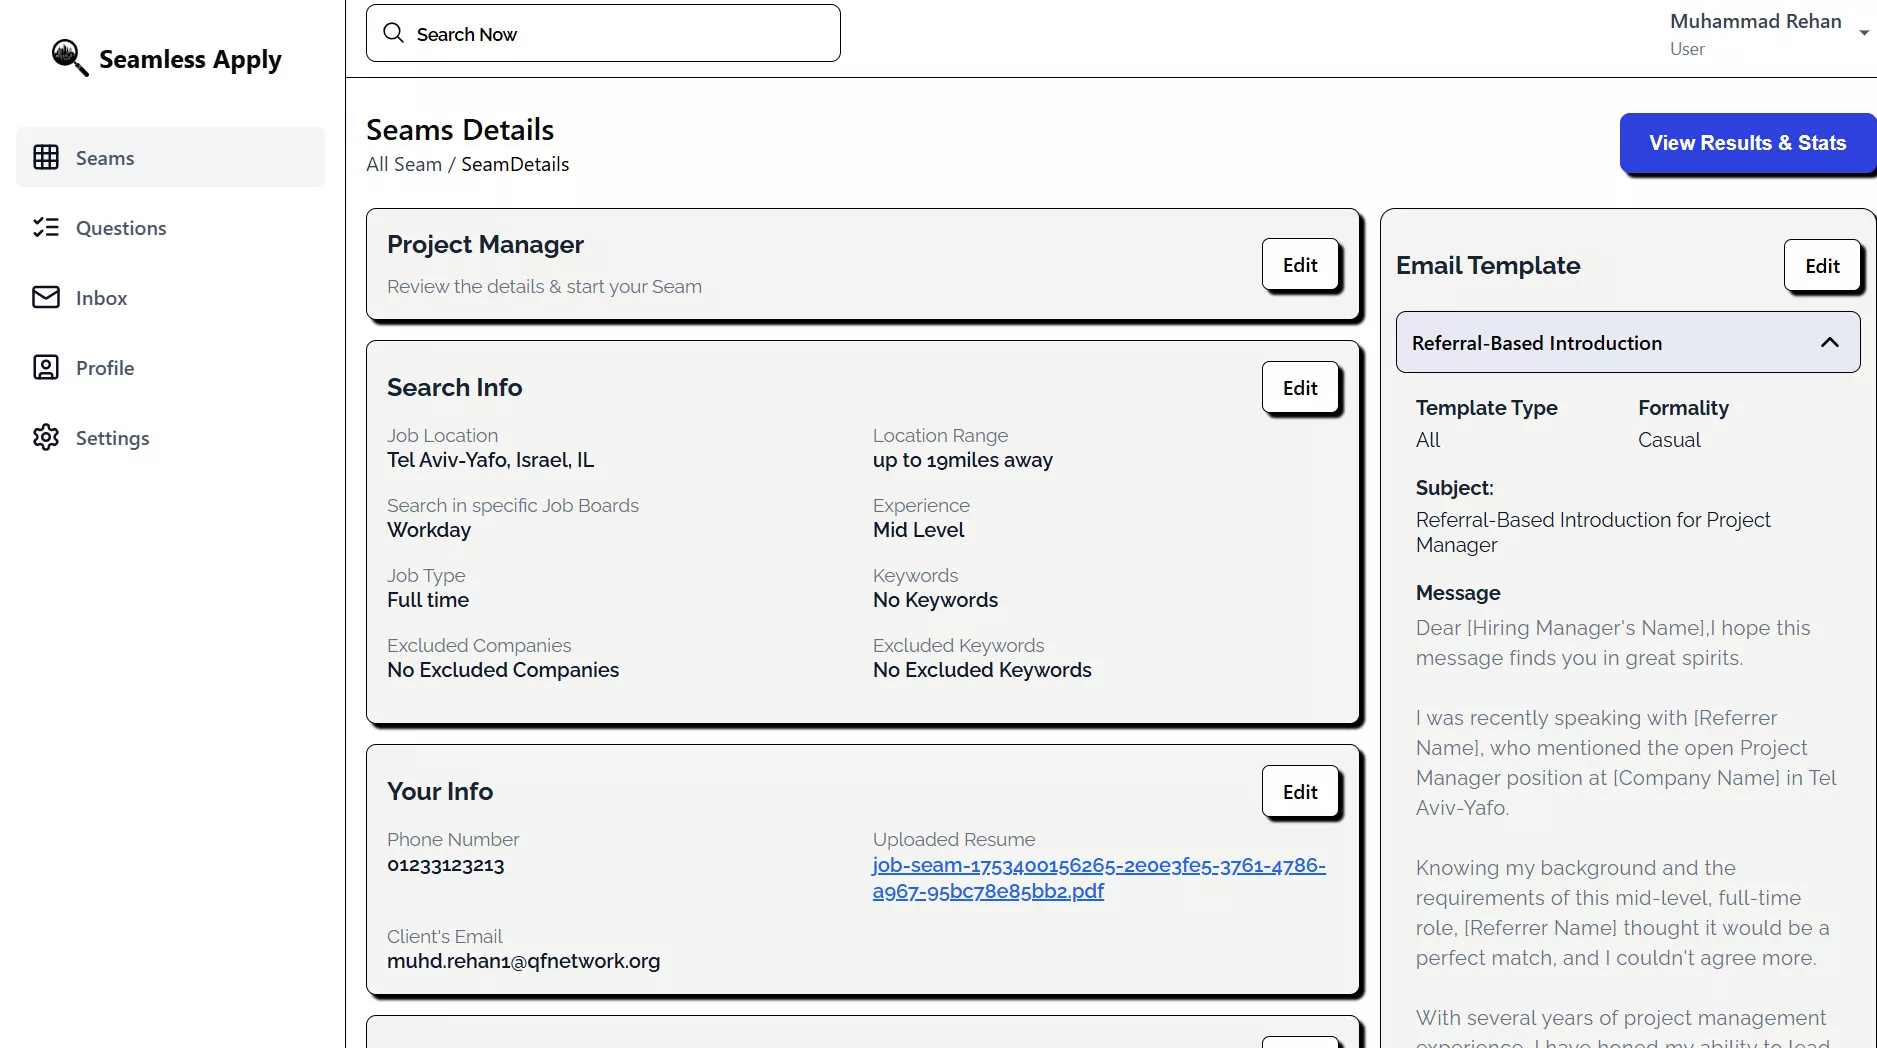
Task: Click the search magnifier icon
Action: (x=394, y=33)
